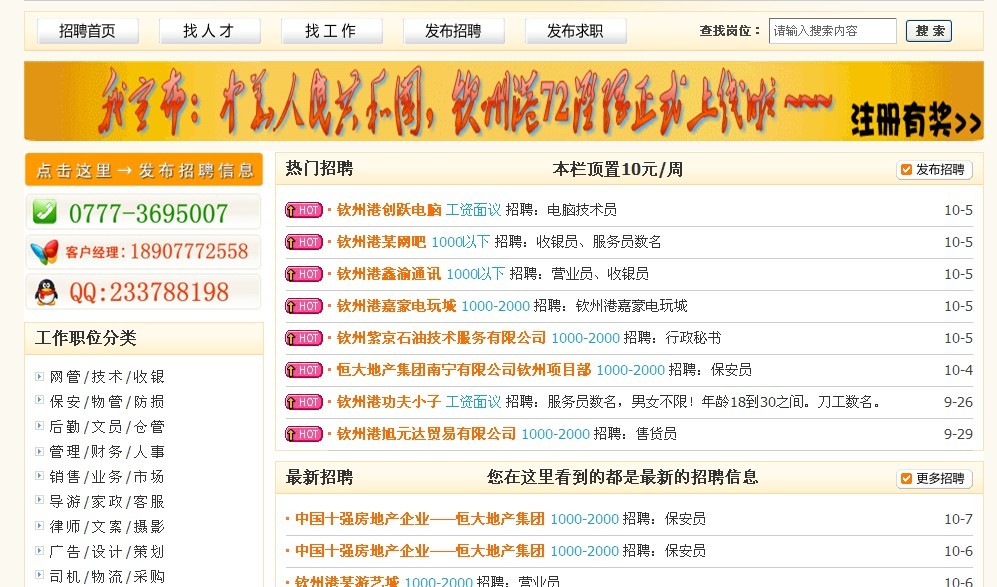Click the checkmark icon on 更多招聘 button
This screenshot has width=997, height=587.
pos(907,478)
